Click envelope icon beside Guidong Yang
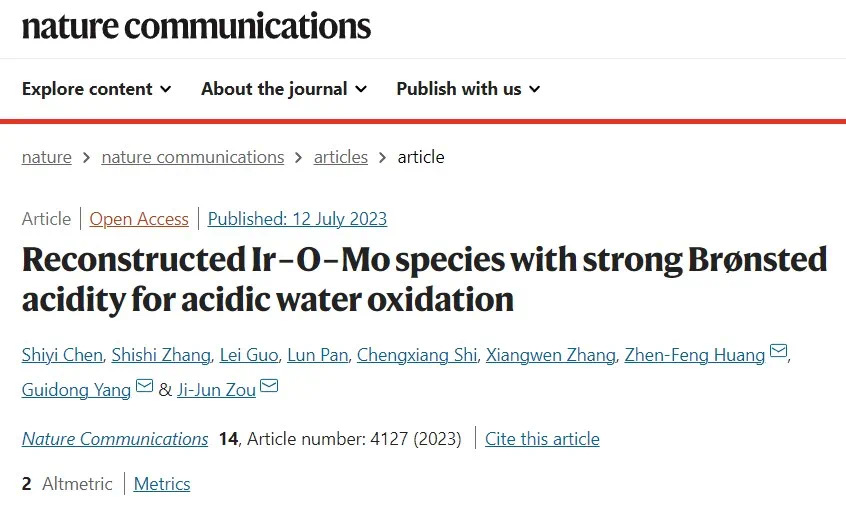This screenshot has width=846, height=524. click(144, 387)
